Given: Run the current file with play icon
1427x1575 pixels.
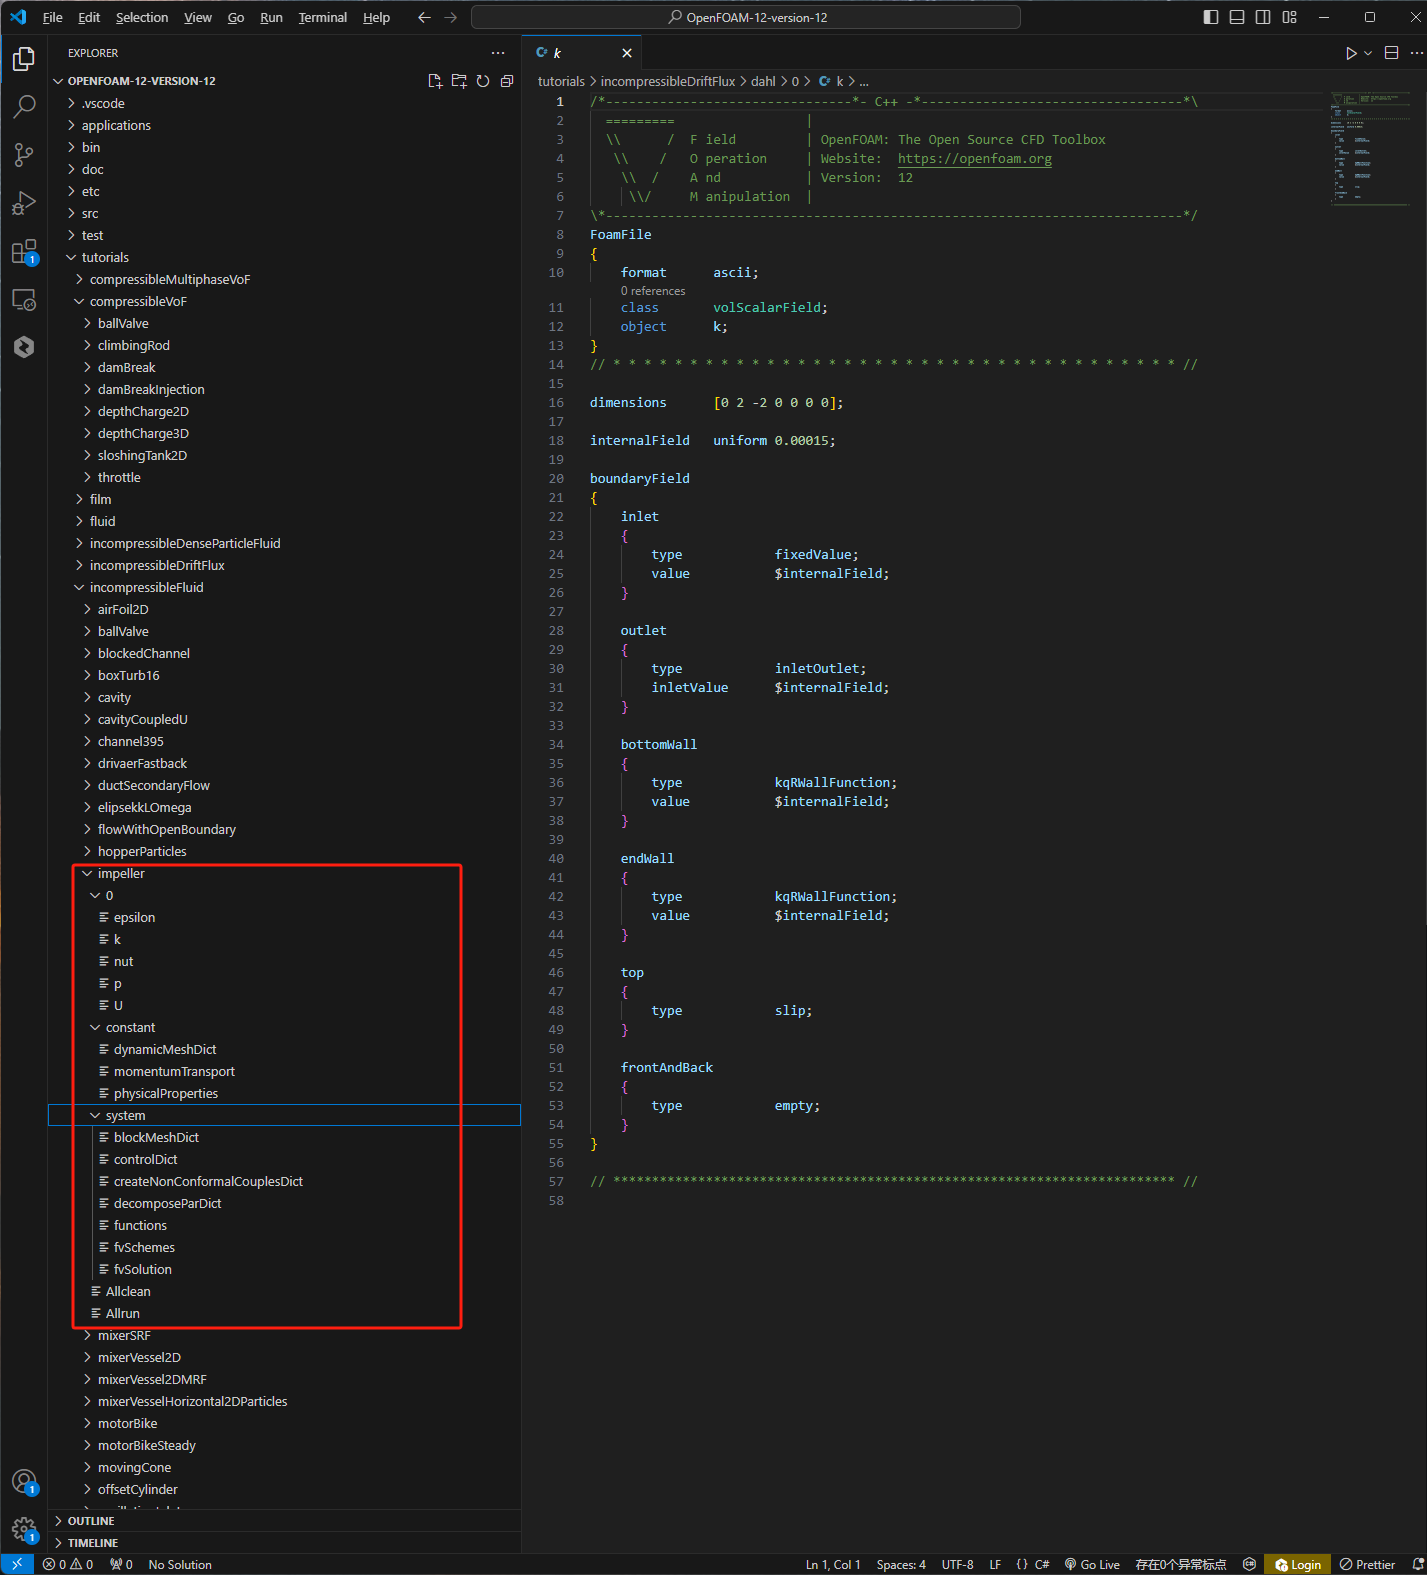Looking at the screenshot, I should tap(1351, 53).
